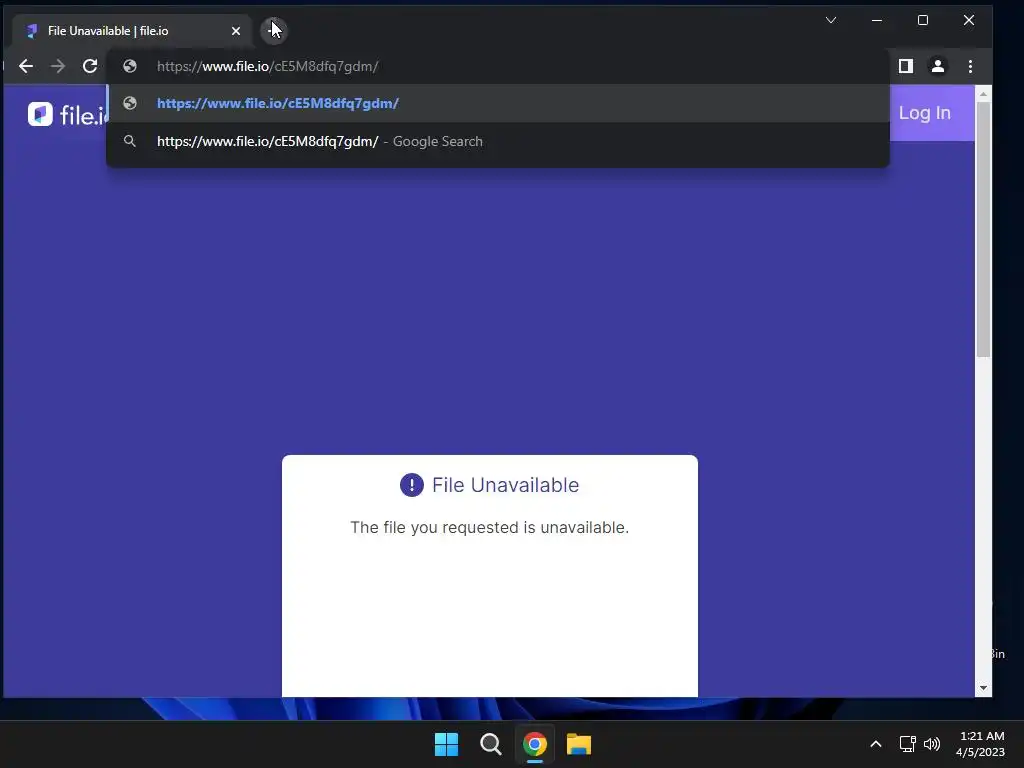Open the Chrome profile menu
1024x768 pixels.
tap(938, 66)
